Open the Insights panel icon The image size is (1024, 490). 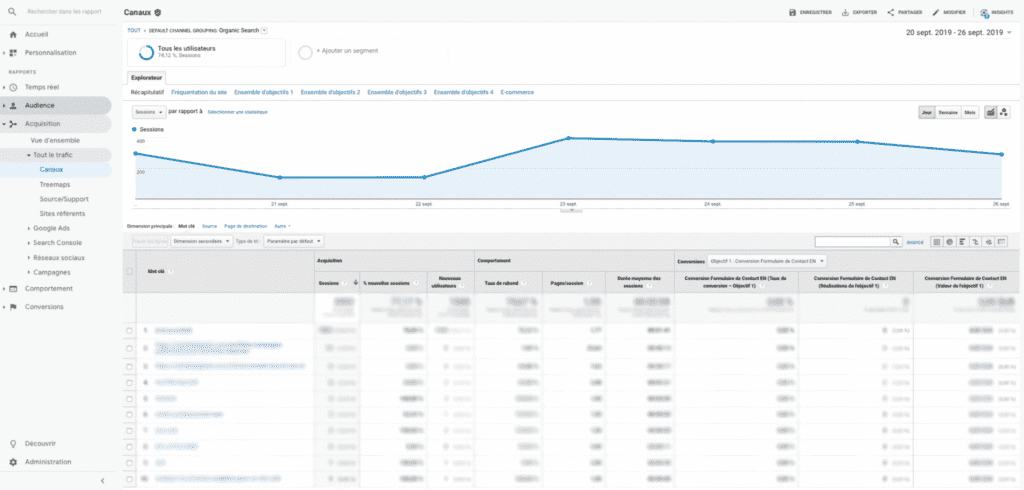coord(985,13)
